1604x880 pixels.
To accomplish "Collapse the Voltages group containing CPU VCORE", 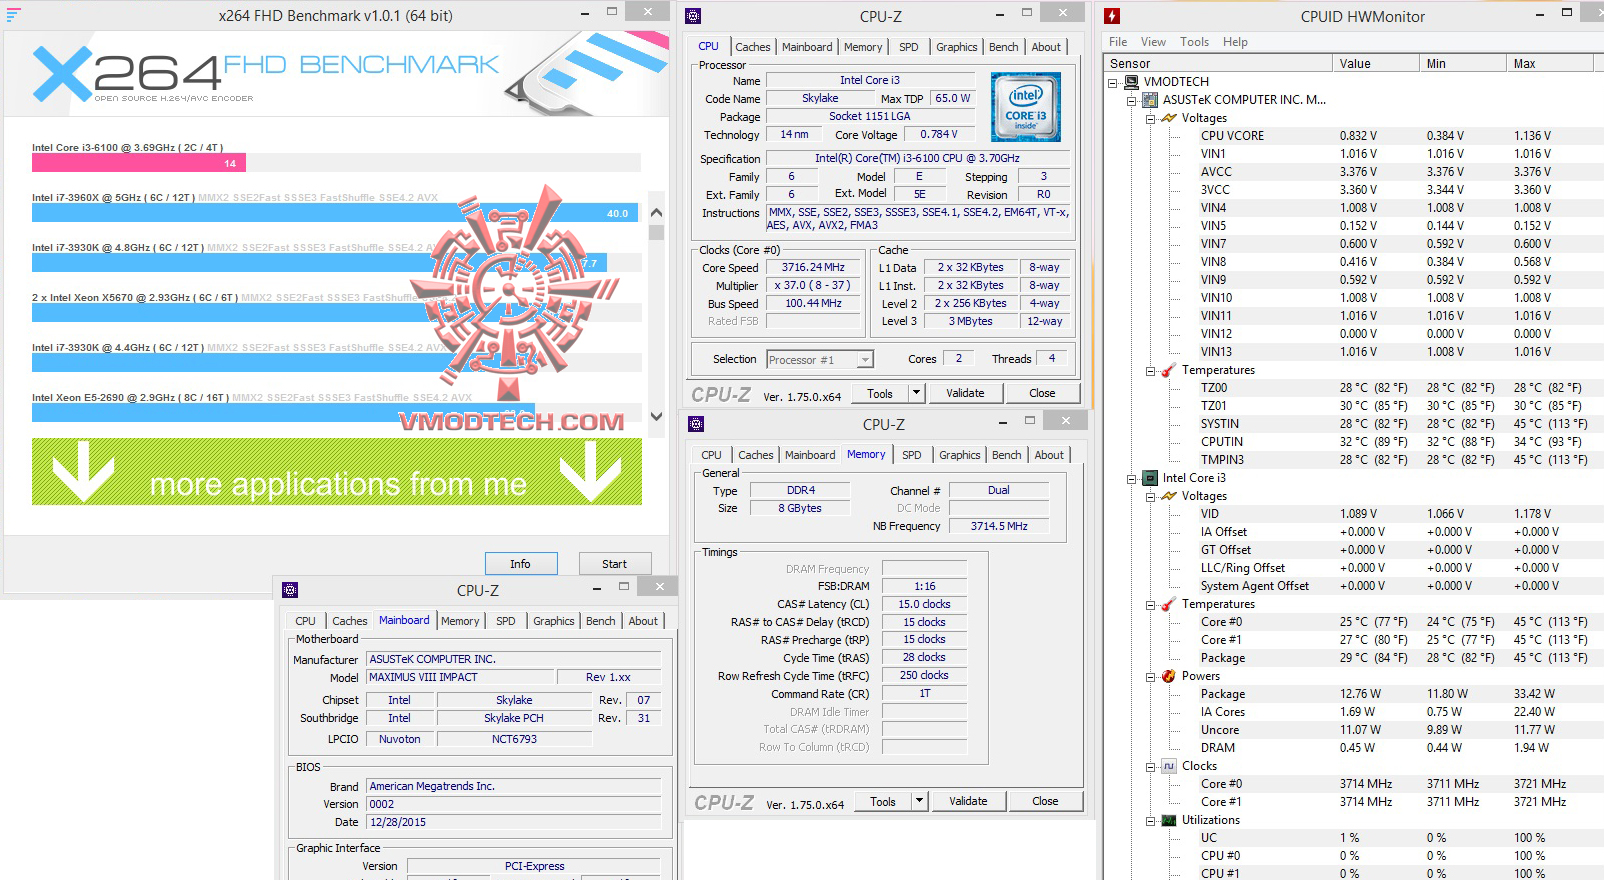I will coord(1151,118).
